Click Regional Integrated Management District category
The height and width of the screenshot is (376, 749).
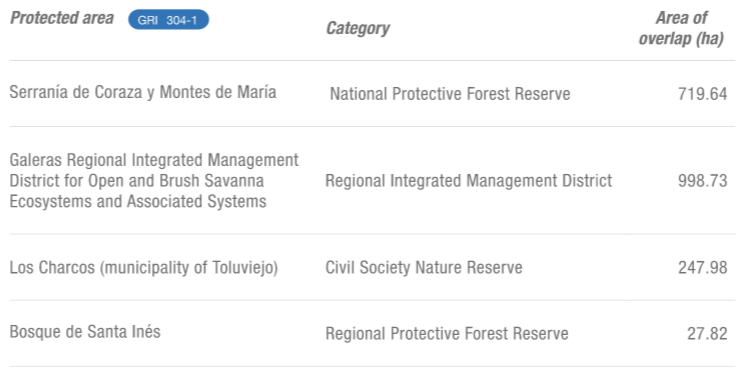[x=469, y=181]
